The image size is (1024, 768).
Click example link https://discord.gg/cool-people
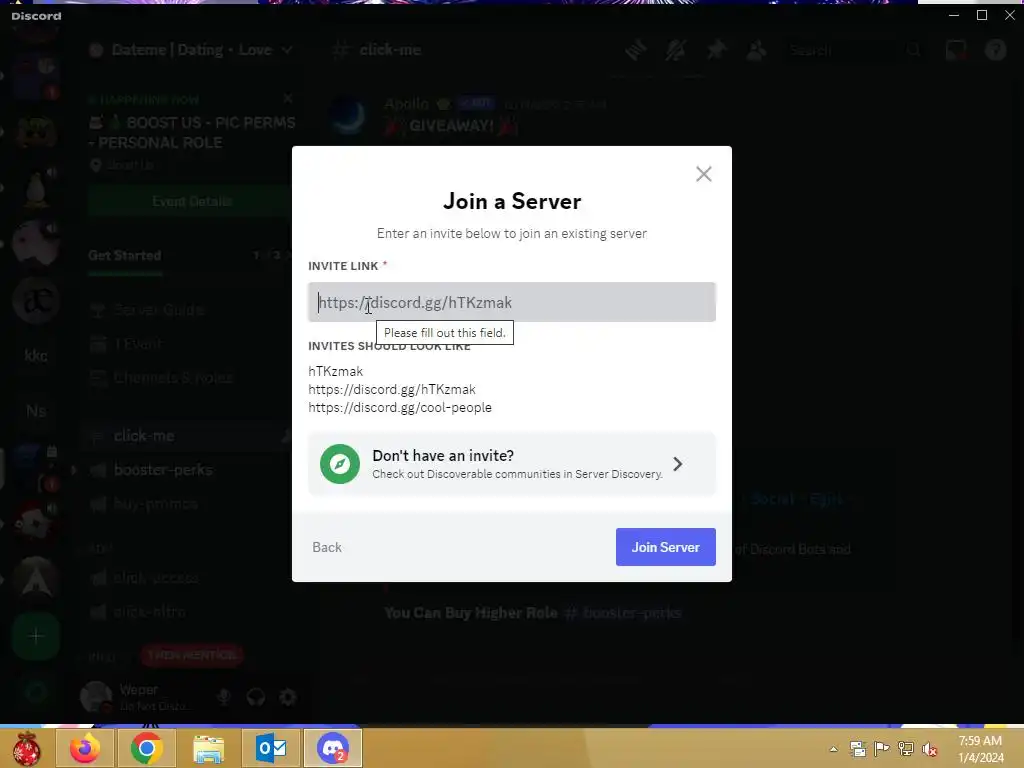pyautogui.click(x=400, y=408)
